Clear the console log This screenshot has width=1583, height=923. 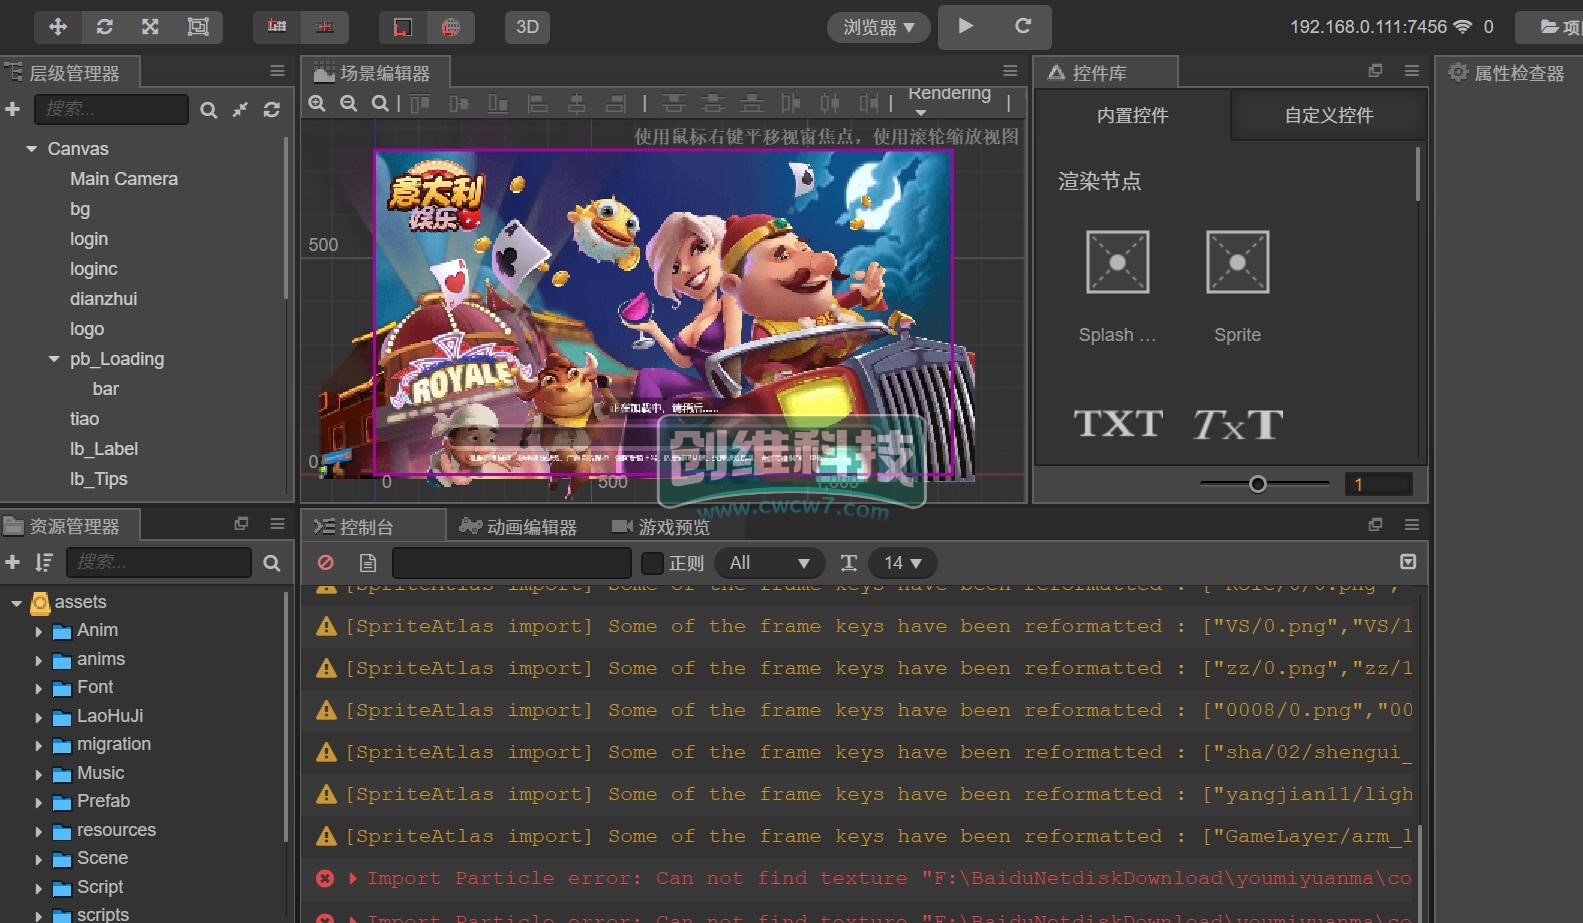(x=325, y=563)
